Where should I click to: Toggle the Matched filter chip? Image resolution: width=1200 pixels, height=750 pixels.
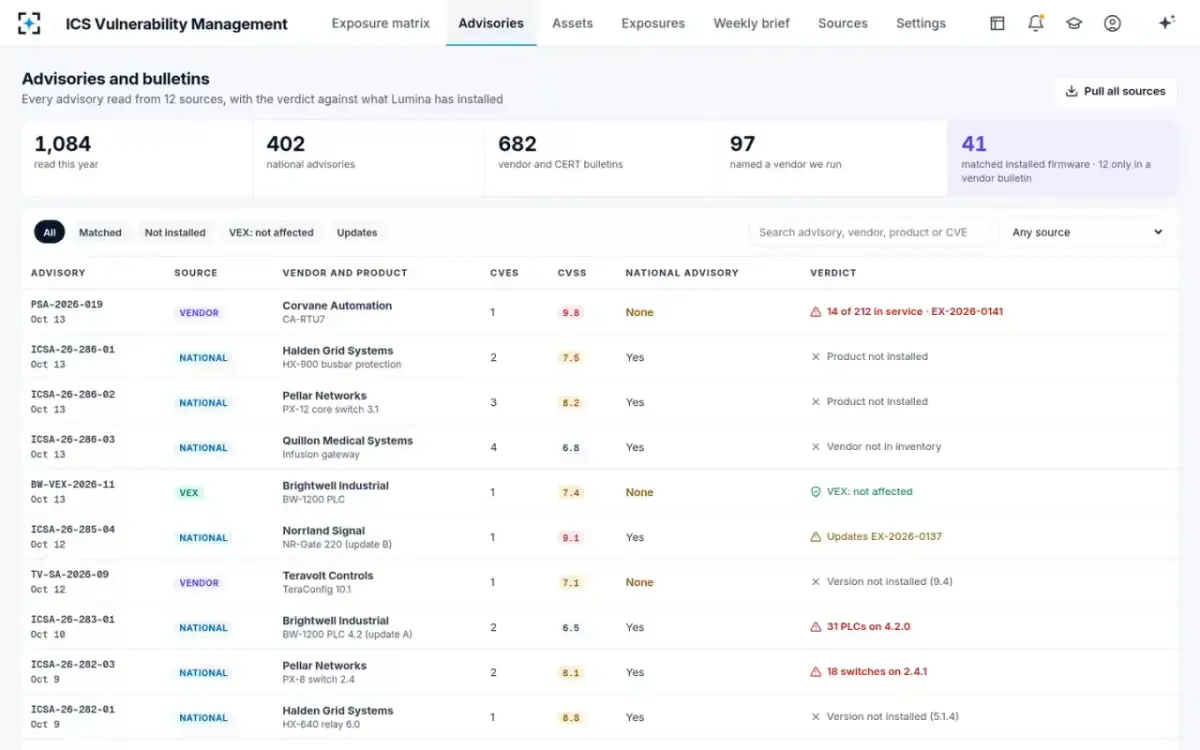pos(100,232)
